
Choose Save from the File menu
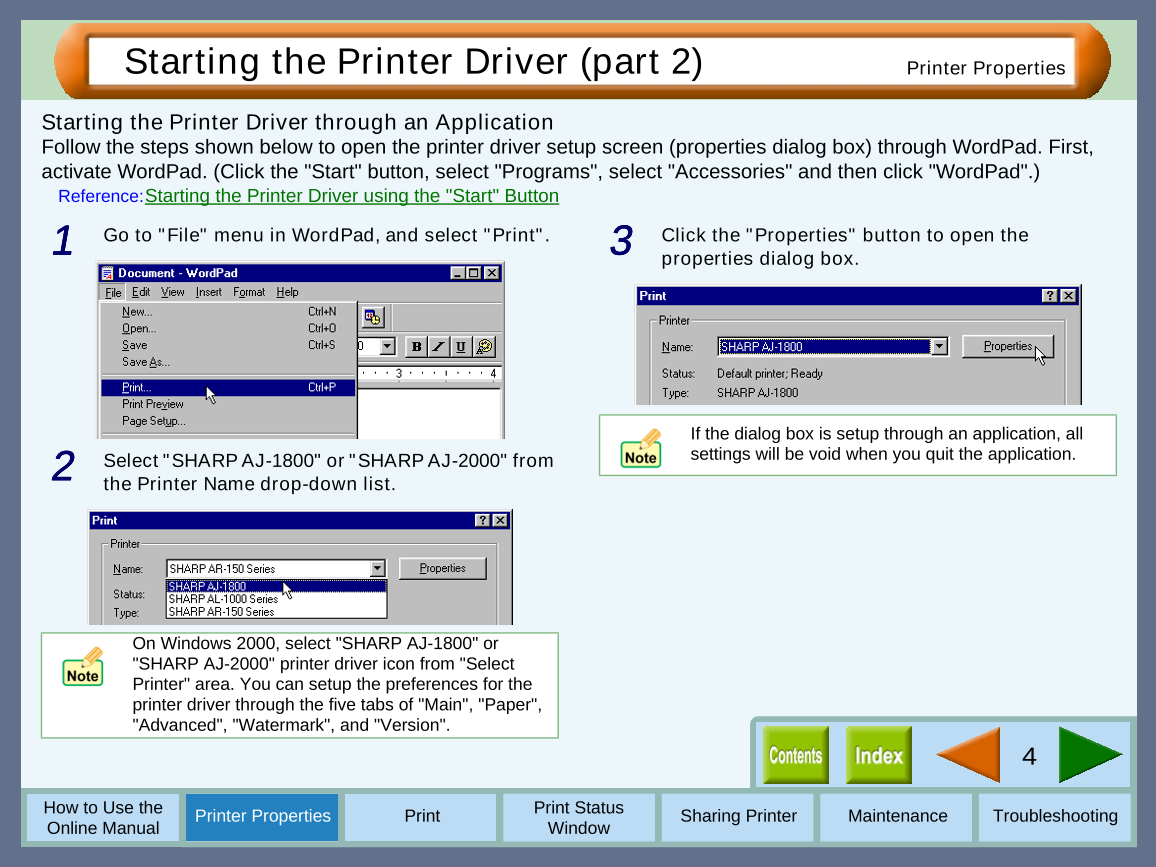tap(228, 346)
